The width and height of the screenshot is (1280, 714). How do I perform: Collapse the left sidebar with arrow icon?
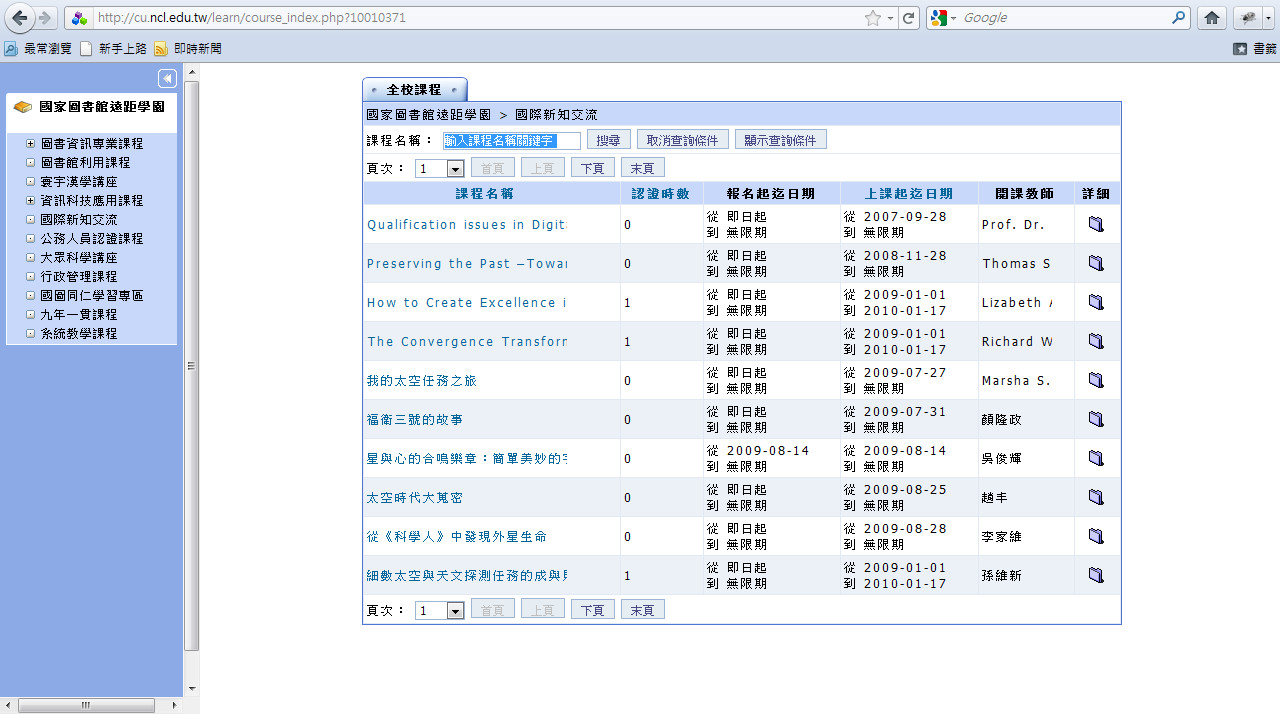point(167,78)
